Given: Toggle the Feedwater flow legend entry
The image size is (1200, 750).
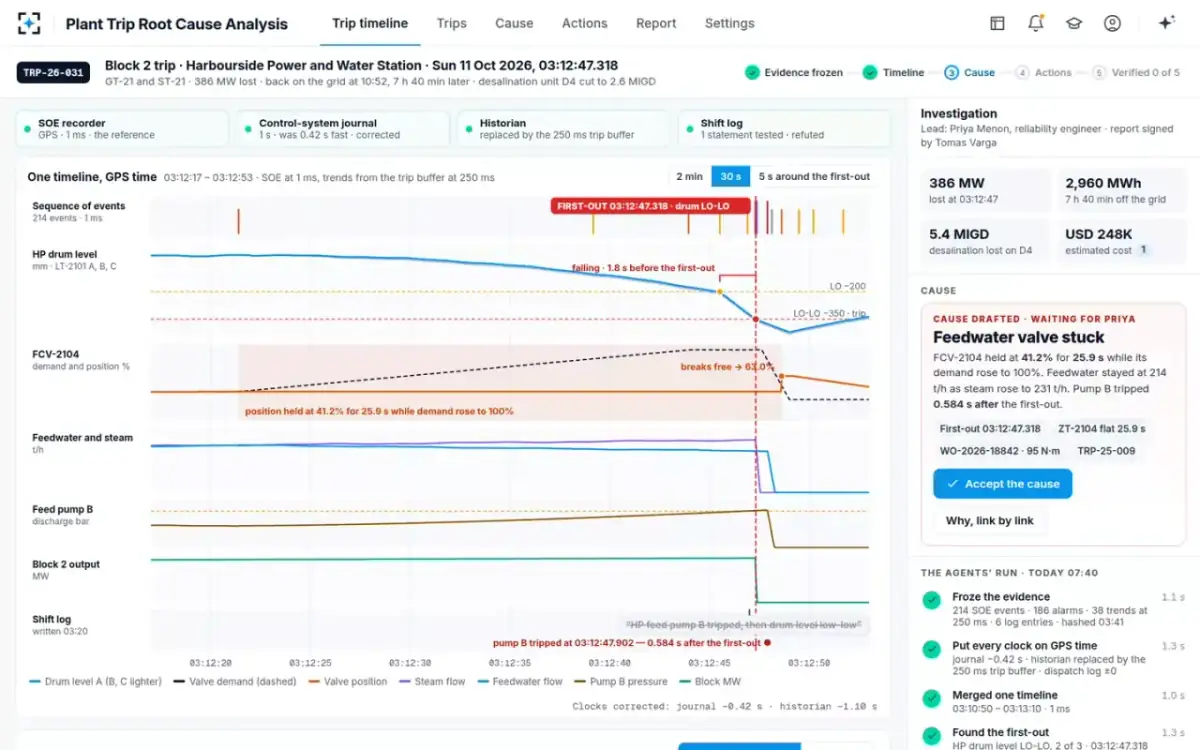Looking at the screenshot, I should [520, 681].
